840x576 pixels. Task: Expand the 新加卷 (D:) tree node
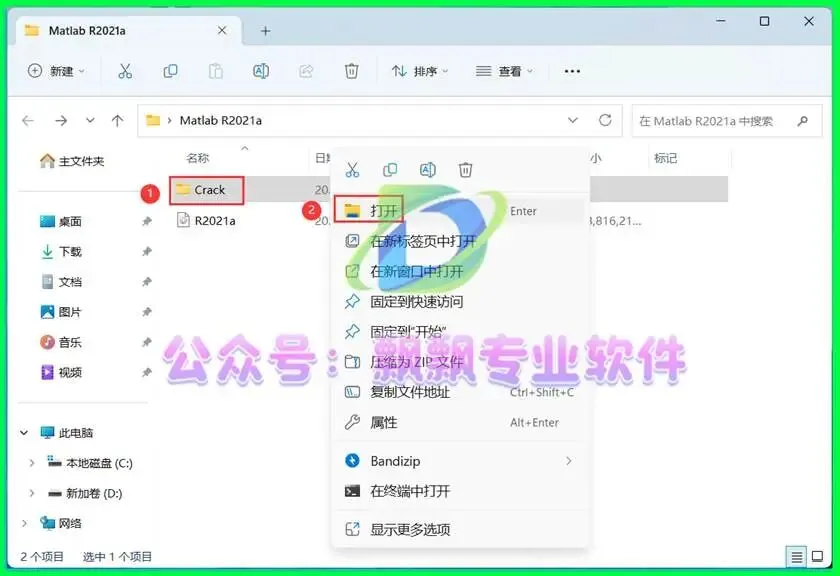point(32,493)
